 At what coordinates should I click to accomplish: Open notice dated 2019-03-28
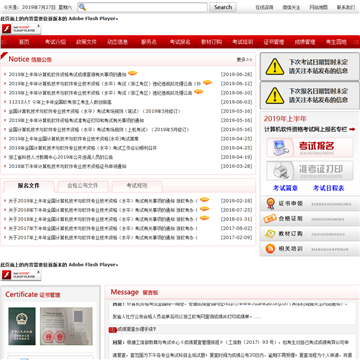(68, 166)
